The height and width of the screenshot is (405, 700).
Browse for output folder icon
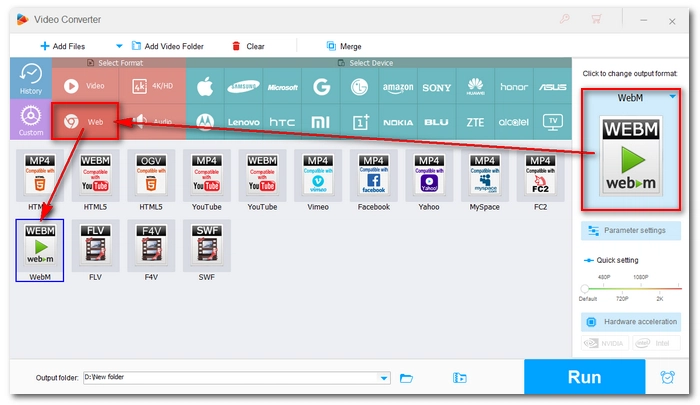(406, 378)
